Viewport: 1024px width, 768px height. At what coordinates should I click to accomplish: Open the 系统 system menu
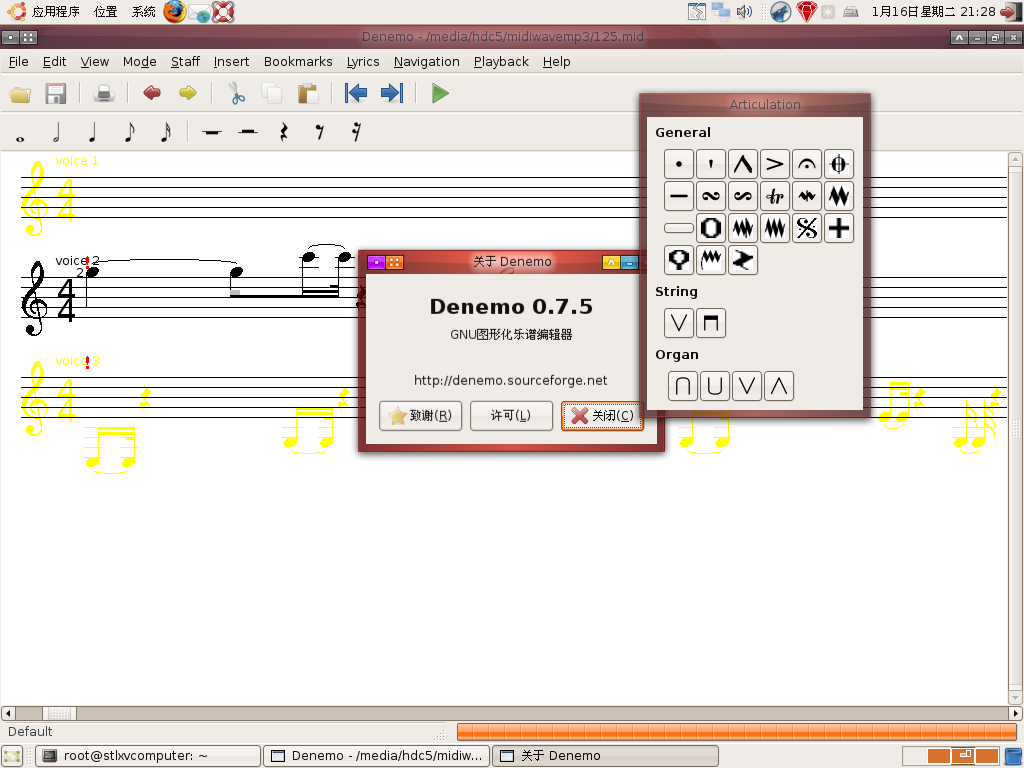pyautogui.click(x=143, y=12)
